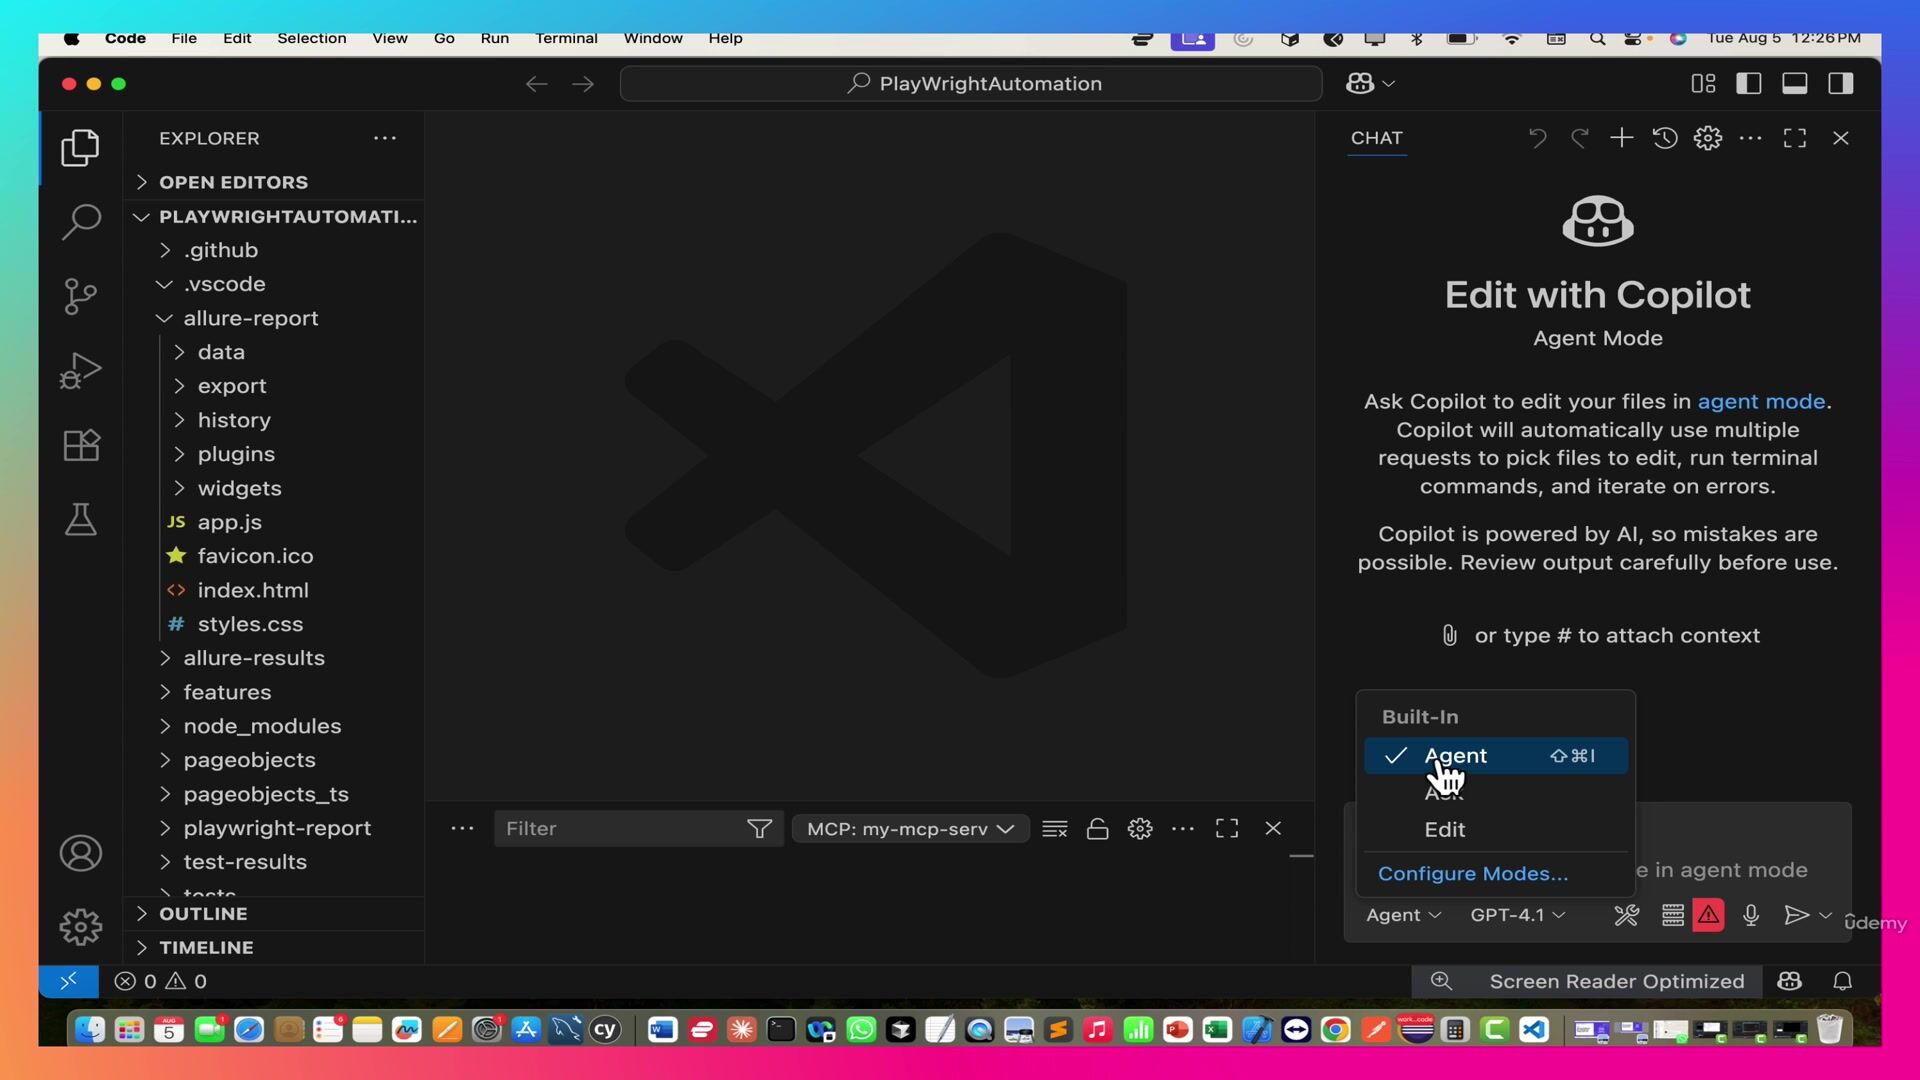
Task: Open the Extensions view in activity bar
Action: tap(80, 445)
